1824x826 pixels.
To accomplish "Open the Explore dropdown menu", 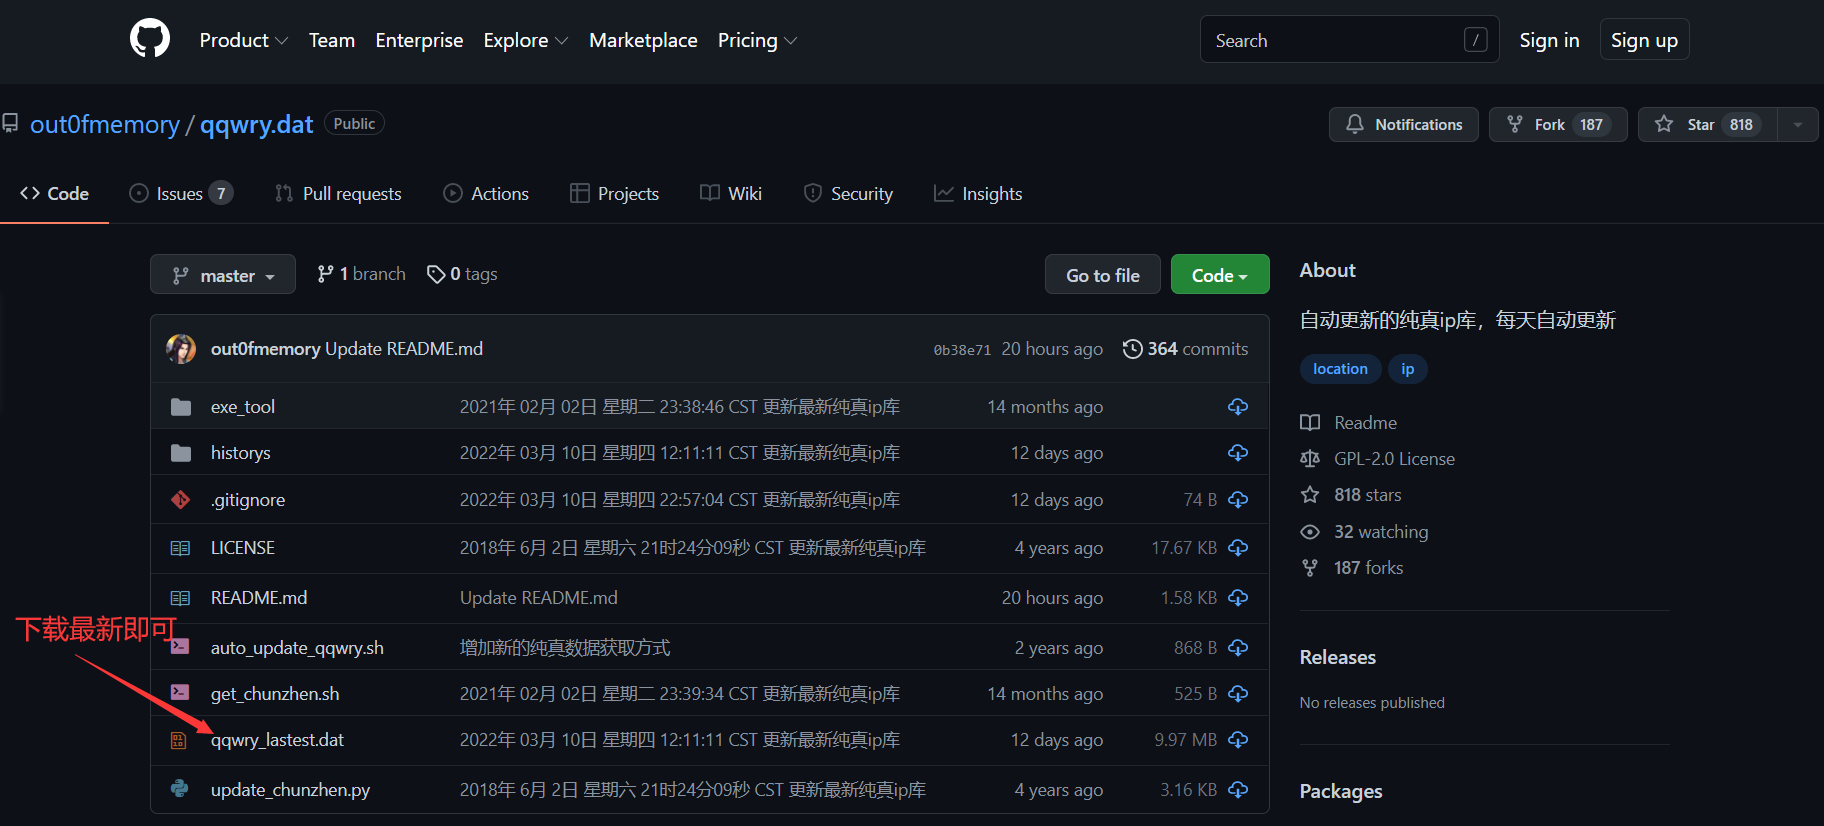I will click(525, 40).
